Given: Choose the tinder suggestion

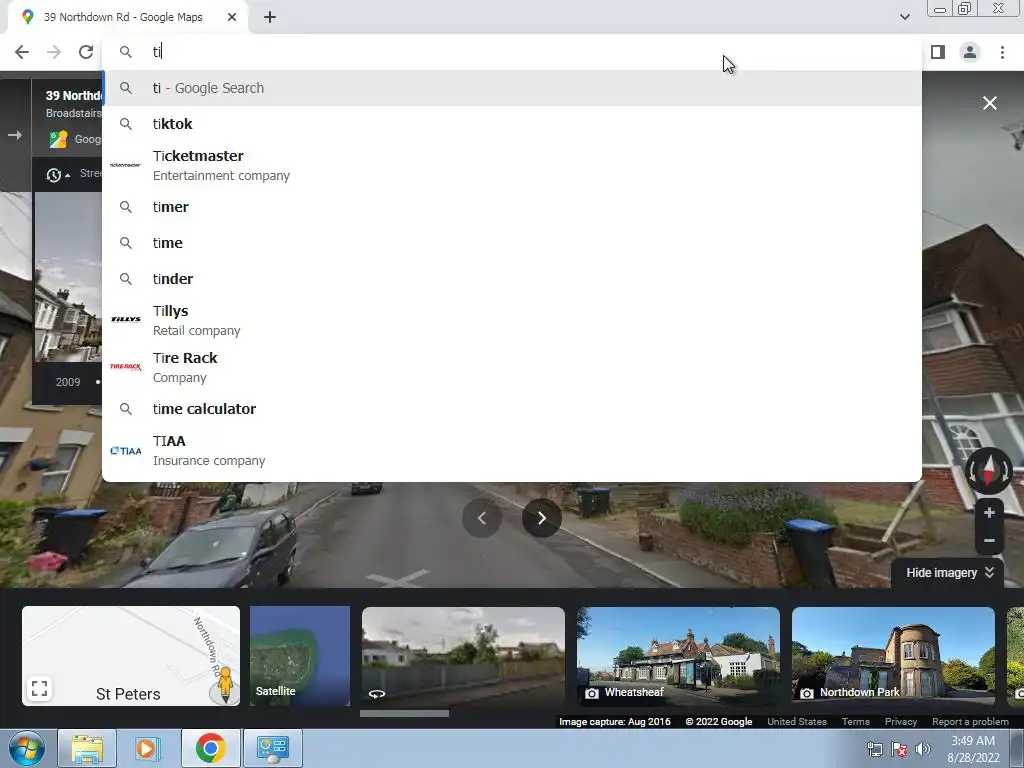Looking at the screenshot, I should [512, 279].
